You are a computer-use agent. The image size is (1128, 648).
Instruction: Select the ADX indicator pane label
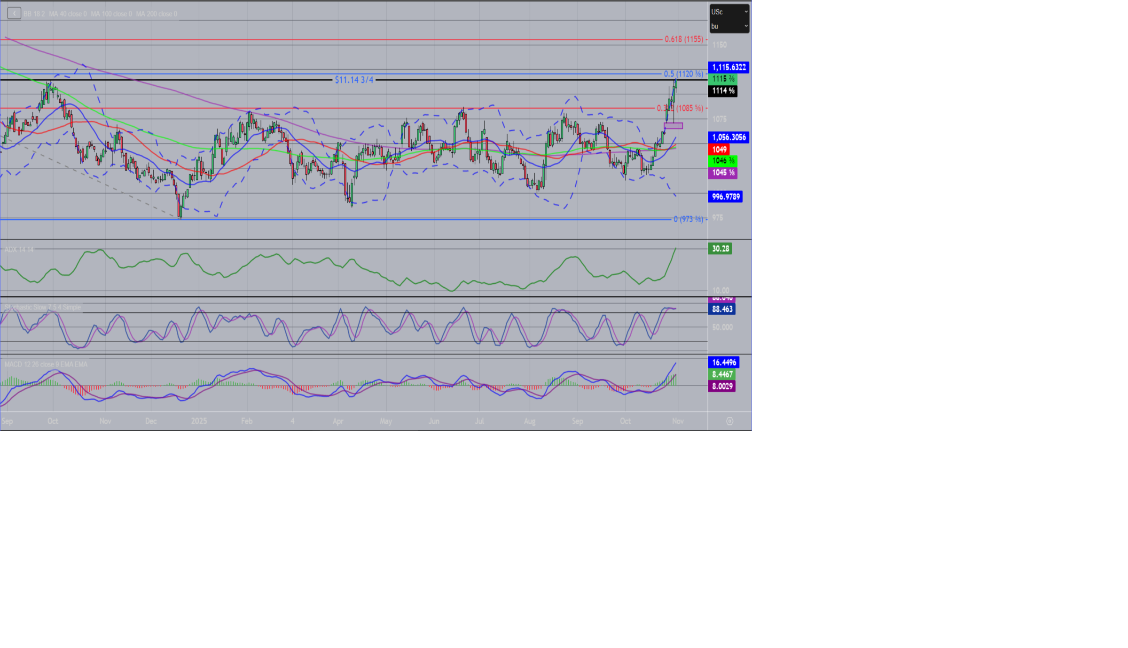(20, 249)
